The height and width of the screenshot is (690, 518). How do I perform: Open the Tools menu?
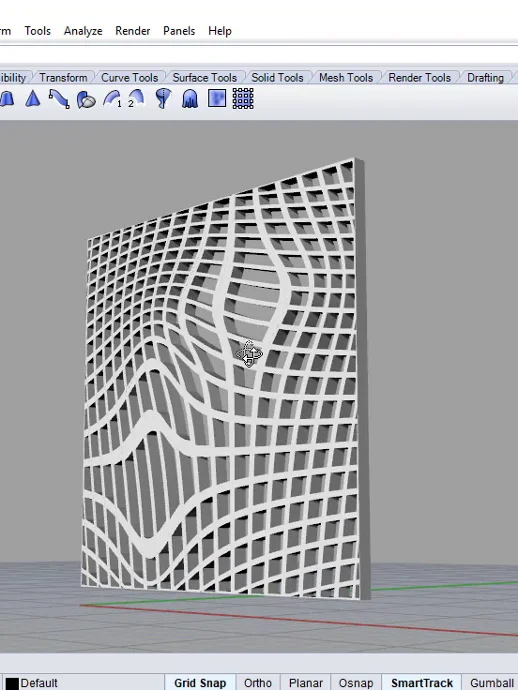[x=37, y=31]
